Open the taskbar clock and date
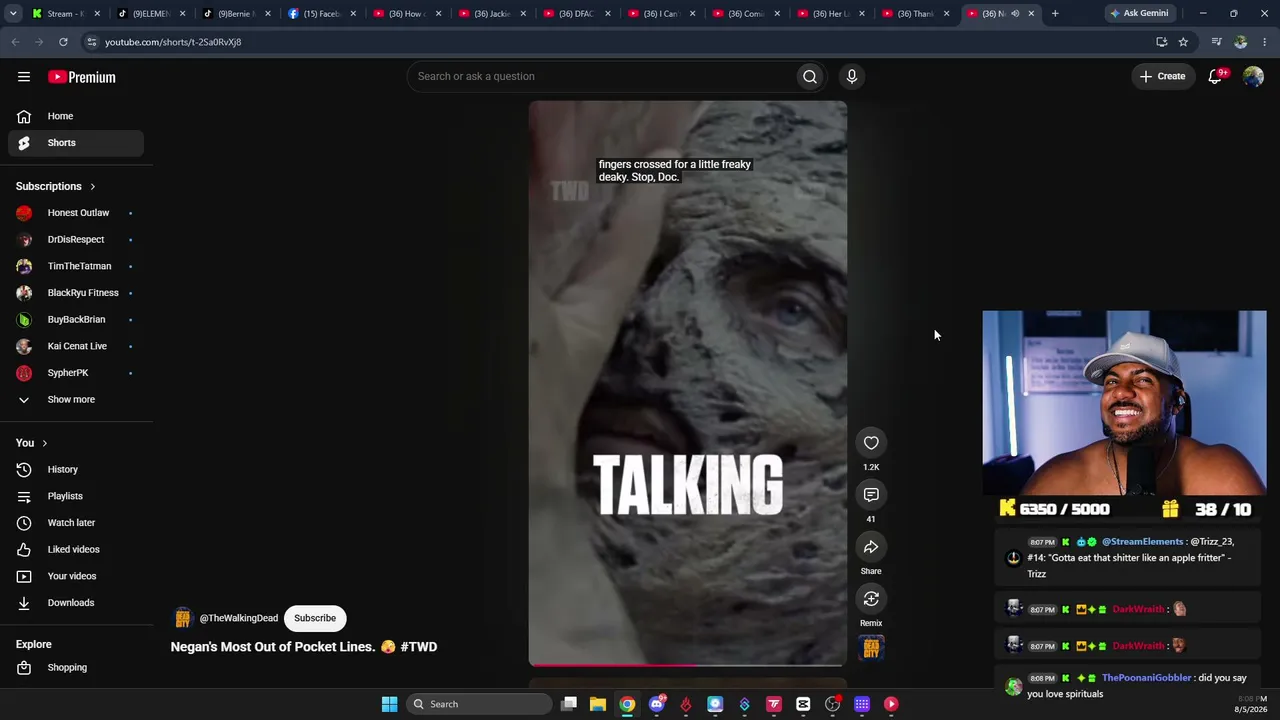This screenshot has width=1280, height=720. (1250, 704)
